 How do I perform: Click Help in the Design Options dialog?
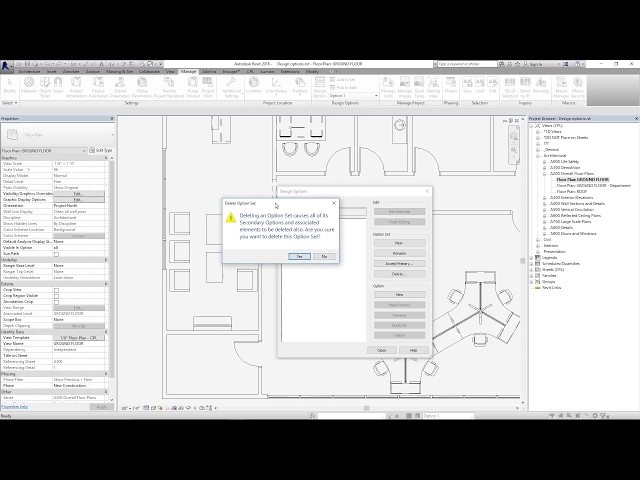(413, 350)
